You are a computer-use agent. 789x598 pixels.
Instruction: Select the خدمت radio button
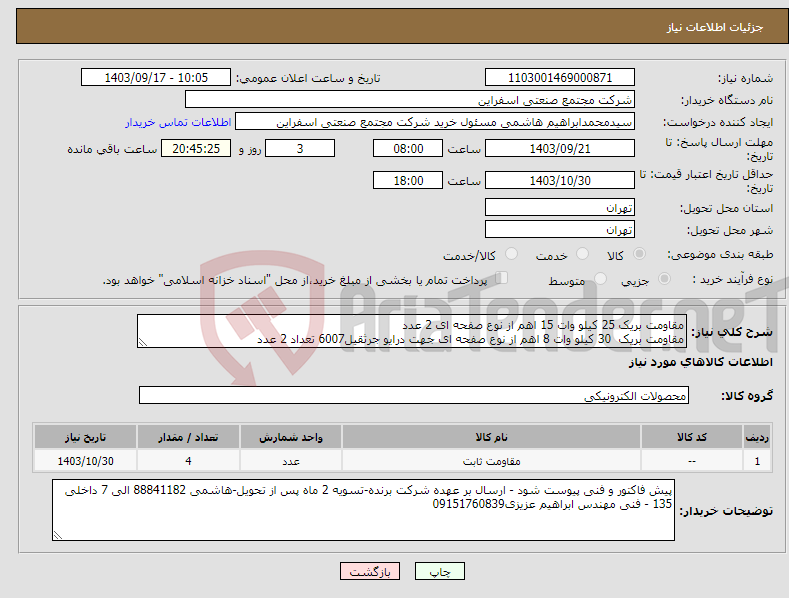click(x=582, y=254)
